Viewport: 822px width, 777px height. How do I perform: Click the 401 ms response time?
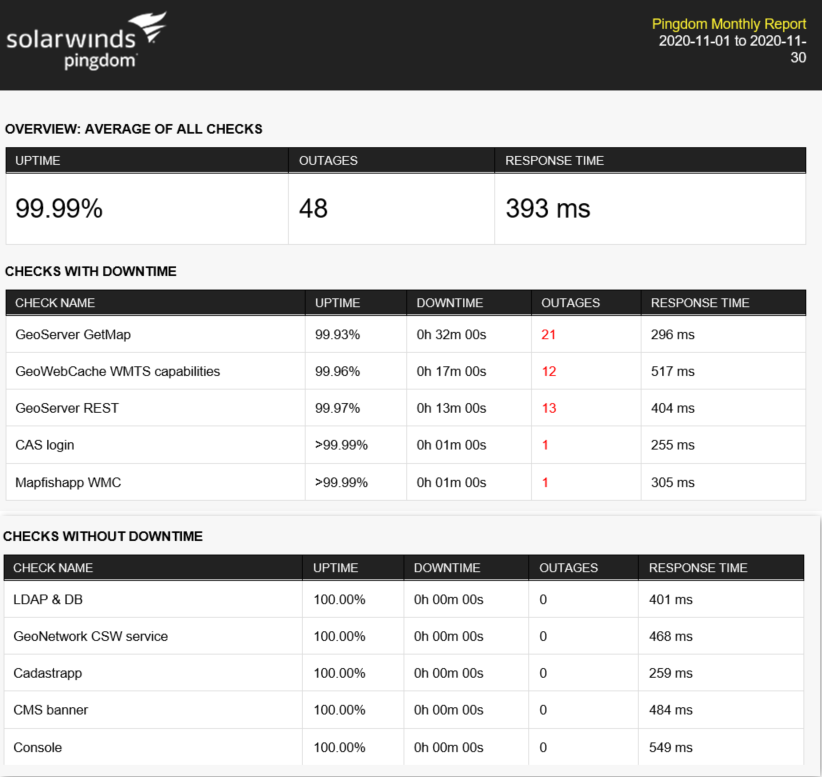click(670, 599)
